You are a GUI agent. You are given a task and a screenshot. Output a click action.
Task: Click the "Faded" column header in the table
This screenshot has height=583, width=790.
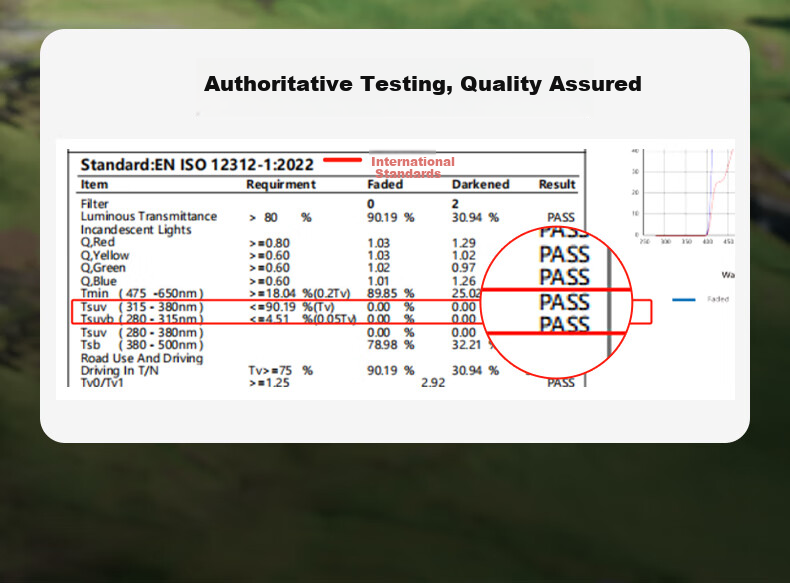pyautogui.click(x=385, y=184)
